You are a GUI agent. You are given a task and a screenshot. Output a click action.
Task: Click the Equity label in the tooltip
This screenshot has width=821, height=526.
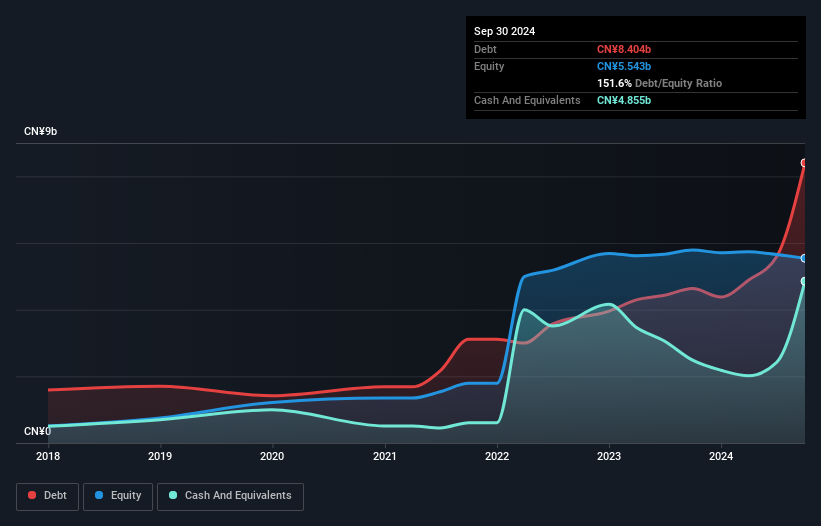[x=489, y=66]
